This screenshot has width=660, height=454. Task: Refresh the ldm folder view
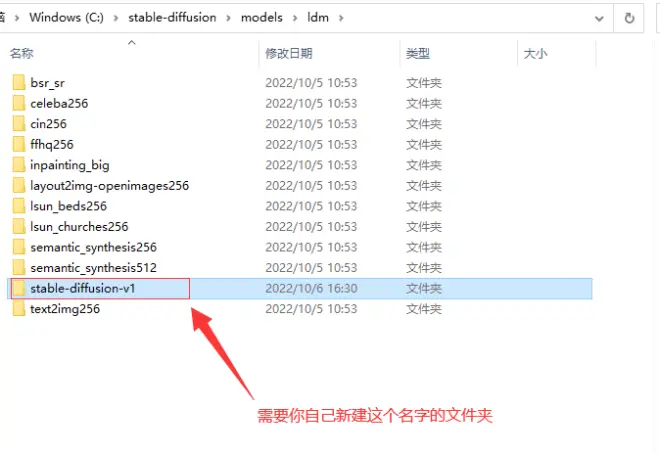[x=629, y=18]
